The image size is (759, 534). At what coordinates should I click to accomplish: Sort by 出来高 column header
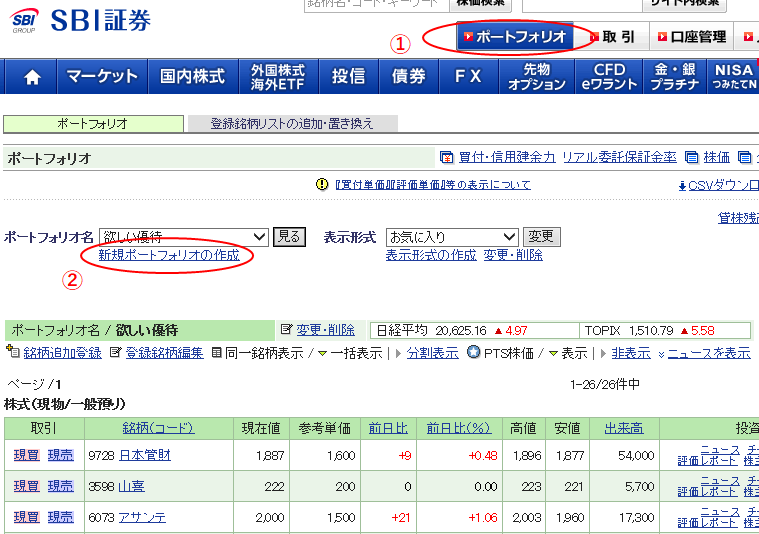click(x=624, y=428)
